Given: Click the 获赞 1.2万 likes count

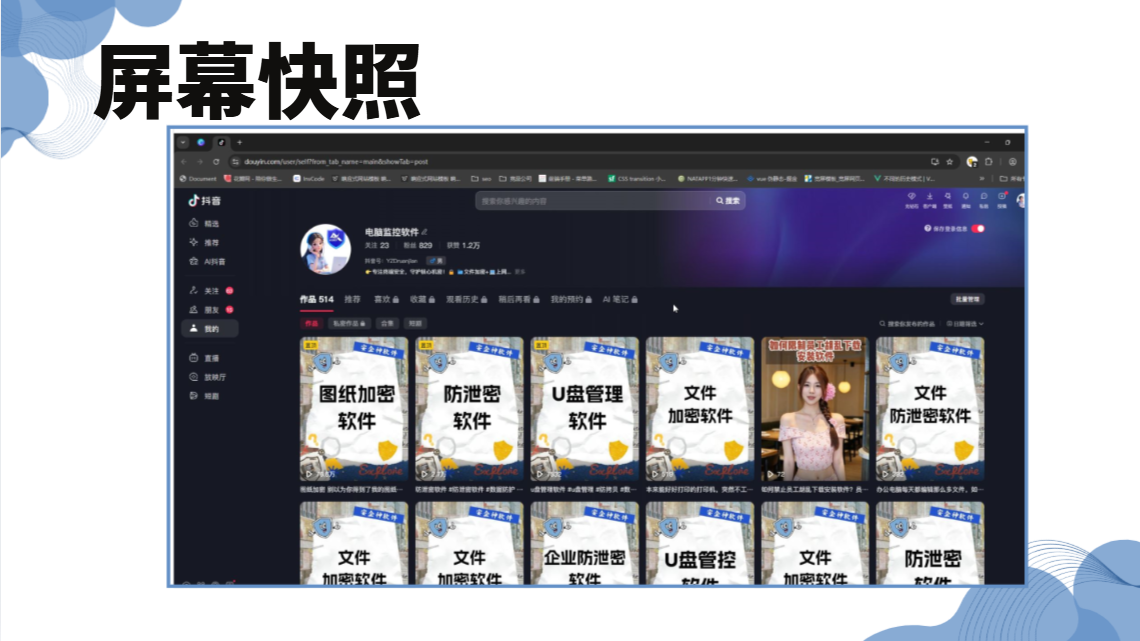Looking at the screenshot, I should 464,246.
